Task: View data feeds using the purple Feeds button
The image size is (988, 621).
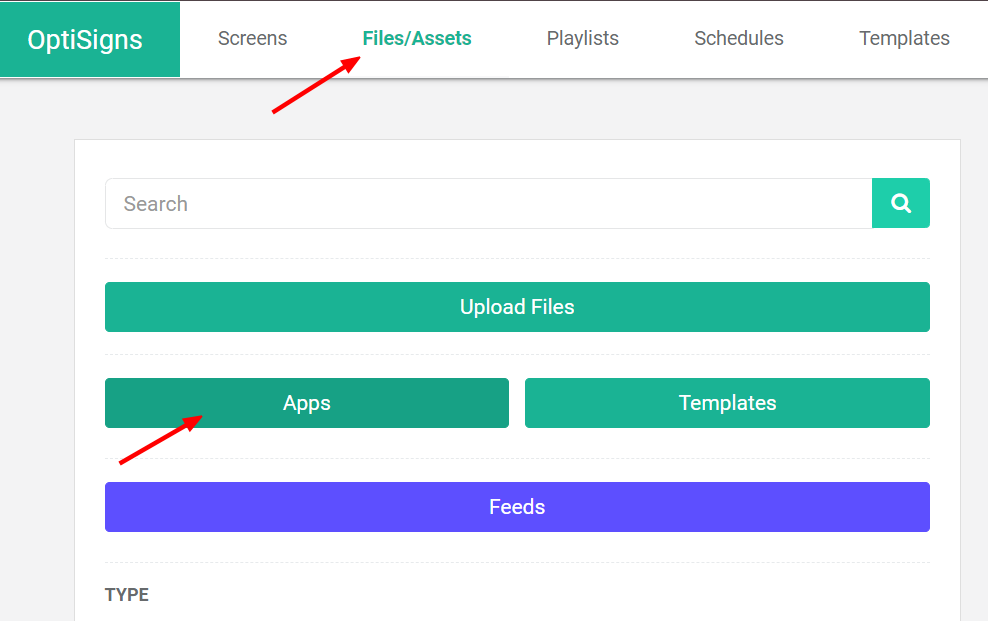Action: coord(516,507)
